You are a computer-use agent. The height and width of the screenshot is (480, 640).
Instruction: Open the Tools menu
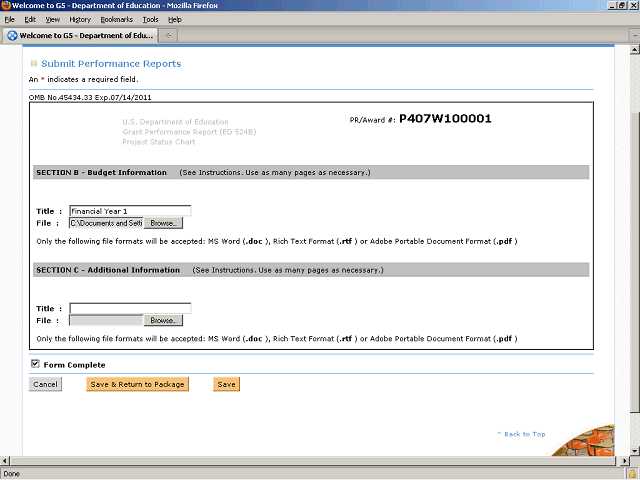pos(150,20)
